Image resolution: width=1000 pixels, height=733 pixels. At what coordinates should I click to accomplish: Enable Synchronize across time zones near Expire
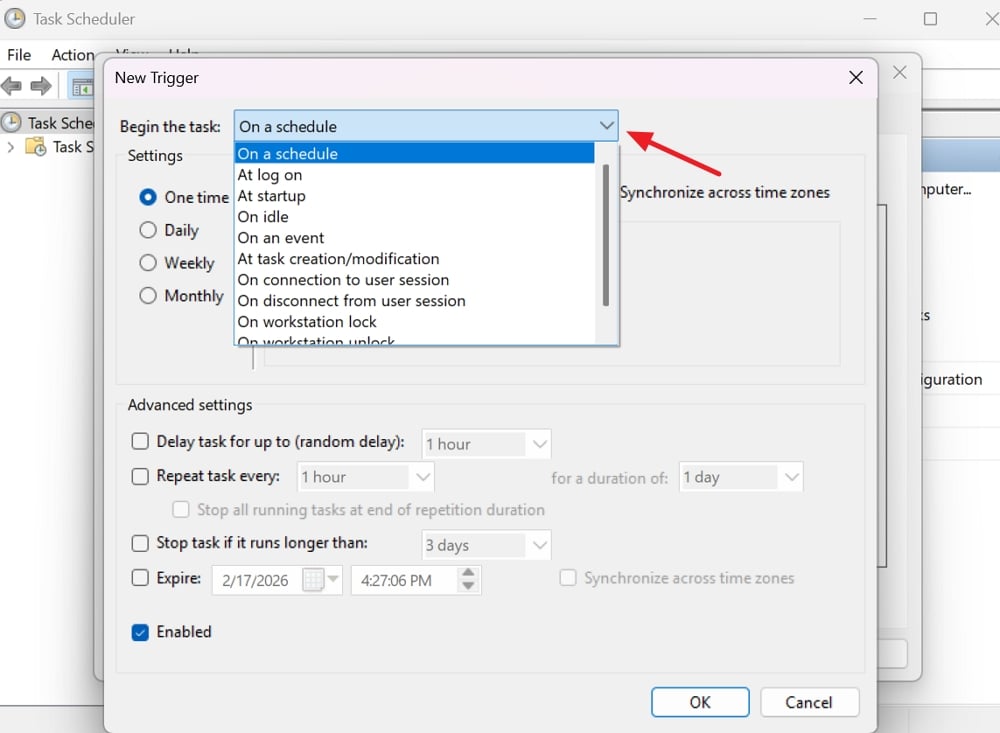tap(567, 578)
